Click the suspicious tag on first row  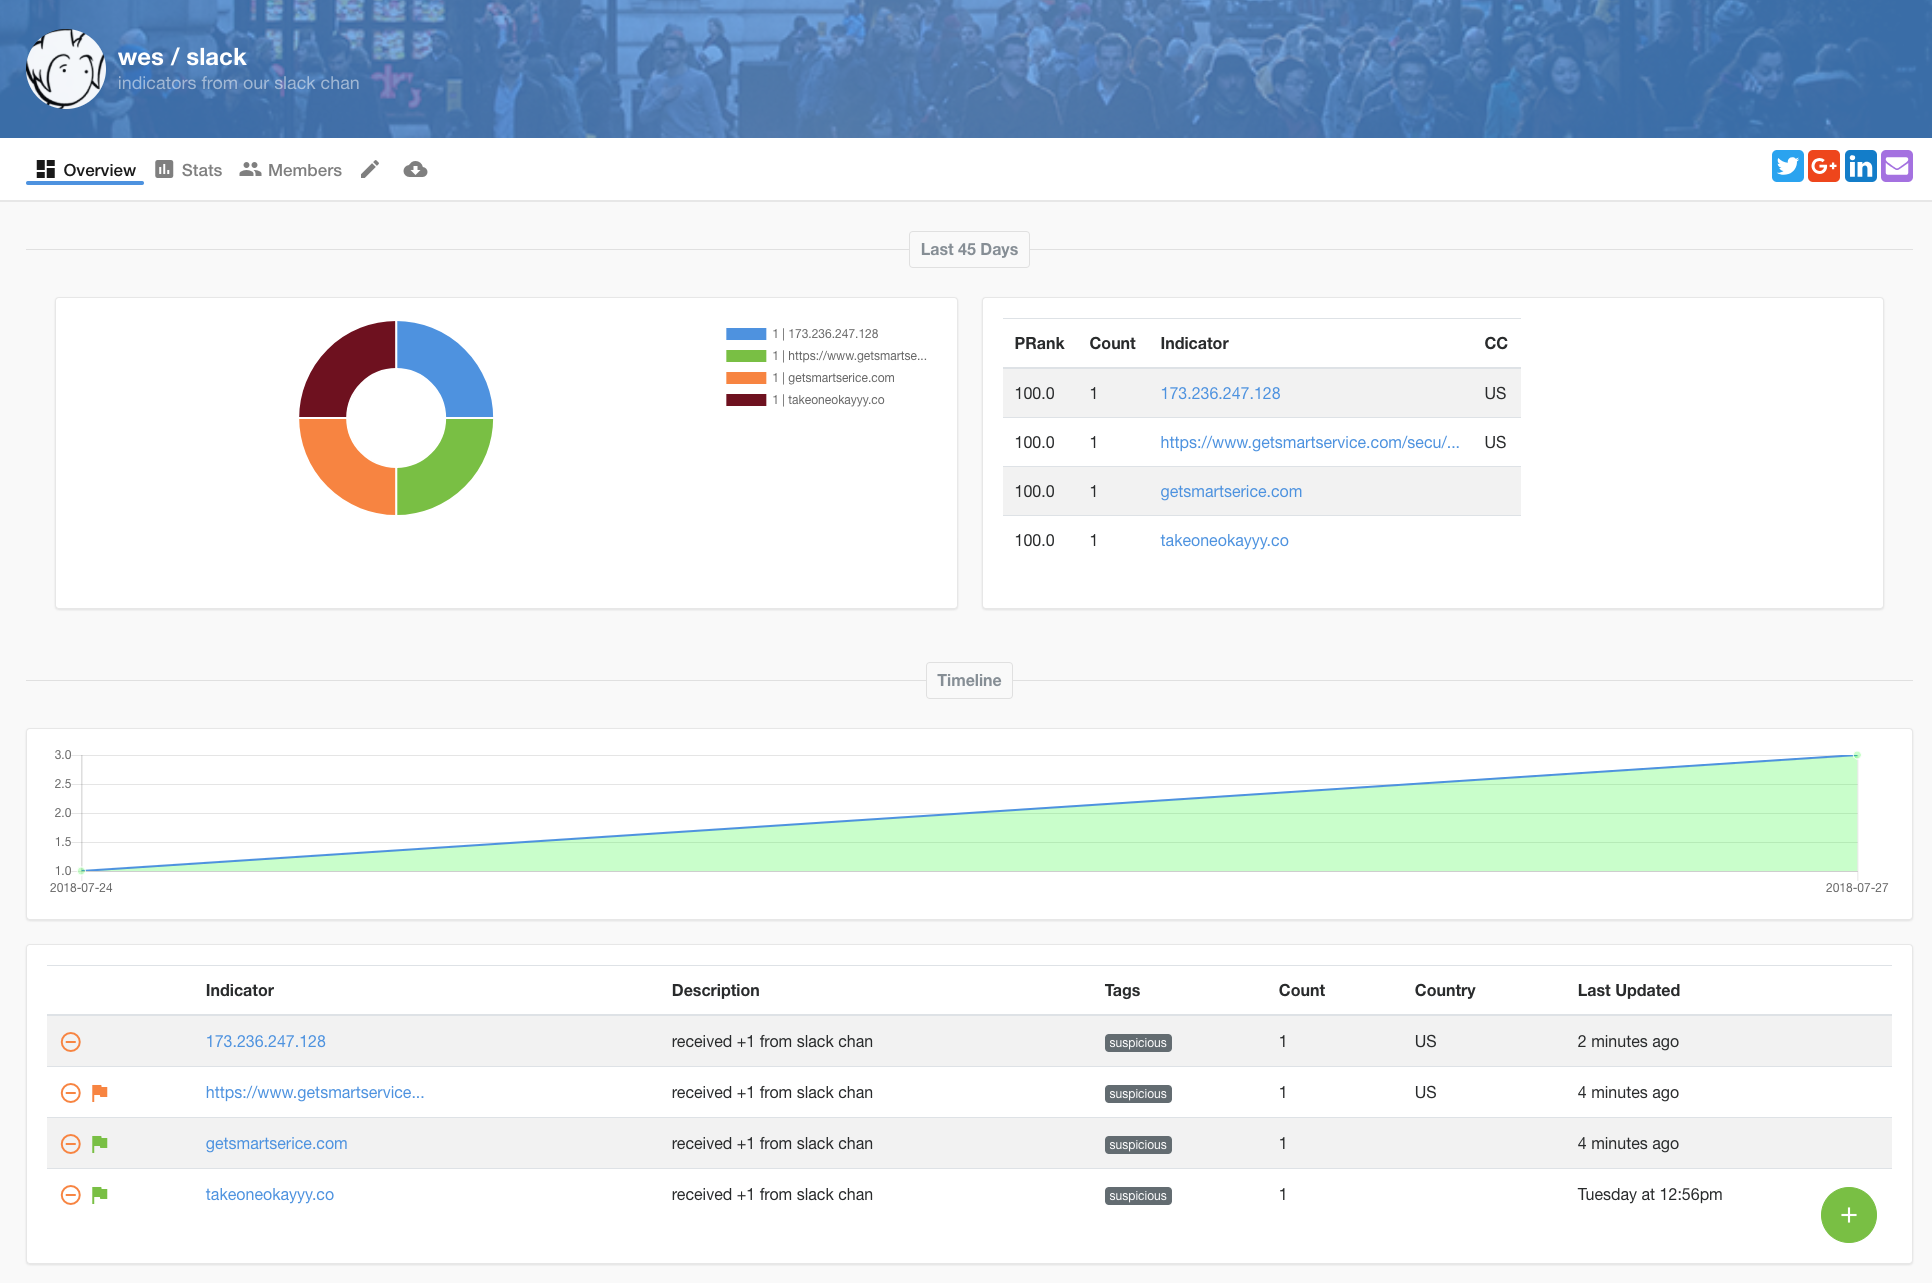[1137, 1043]
